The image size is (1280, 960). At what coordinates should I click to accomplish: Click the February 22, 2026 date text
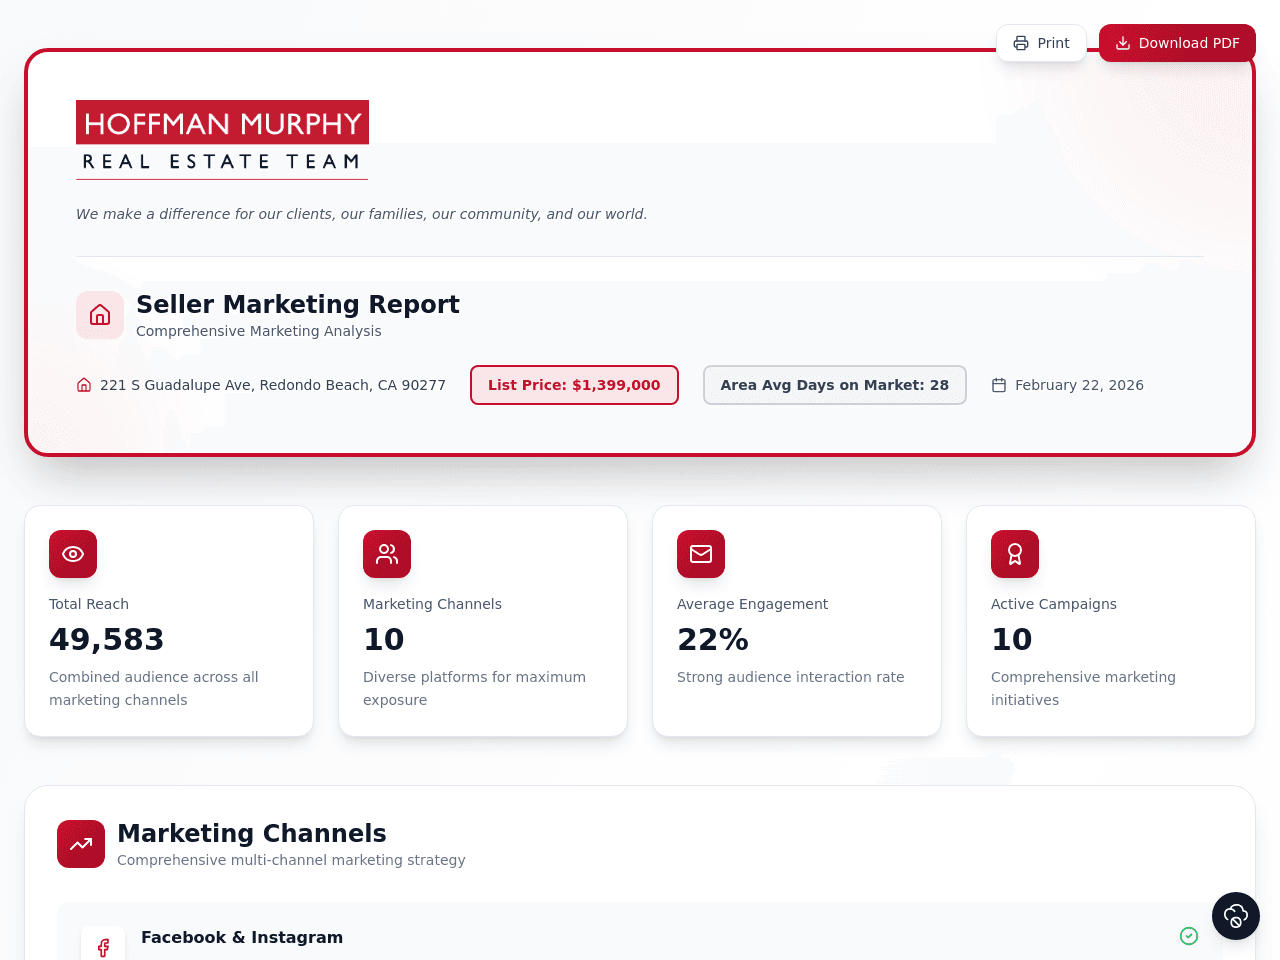click(1079, 385)
